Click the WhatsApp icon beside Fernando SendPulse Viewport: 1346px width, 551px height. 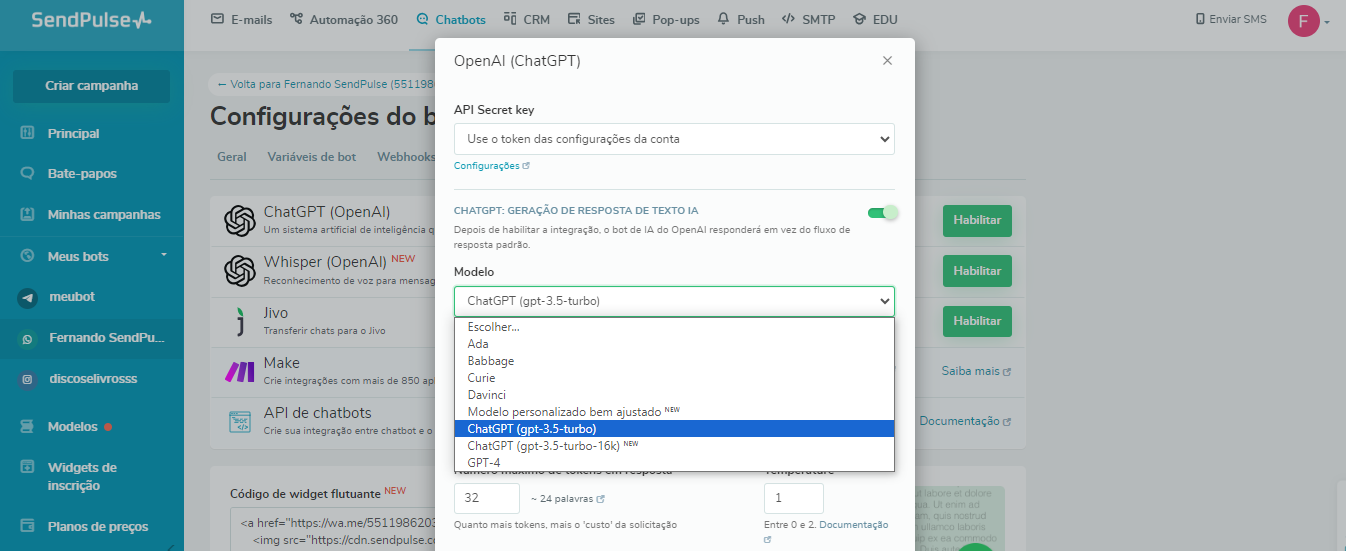tap(28, 339)
